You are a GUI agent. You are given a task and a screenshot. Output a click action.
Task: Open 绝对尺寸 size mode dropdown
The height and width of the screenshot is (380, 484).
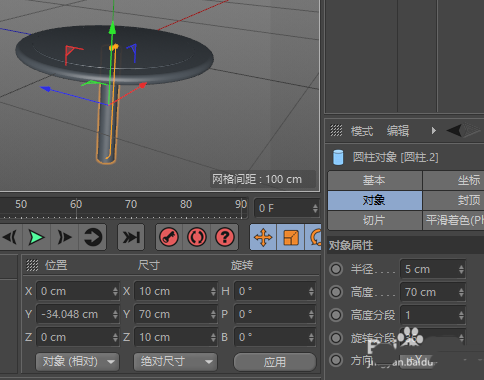click(175, 362)
